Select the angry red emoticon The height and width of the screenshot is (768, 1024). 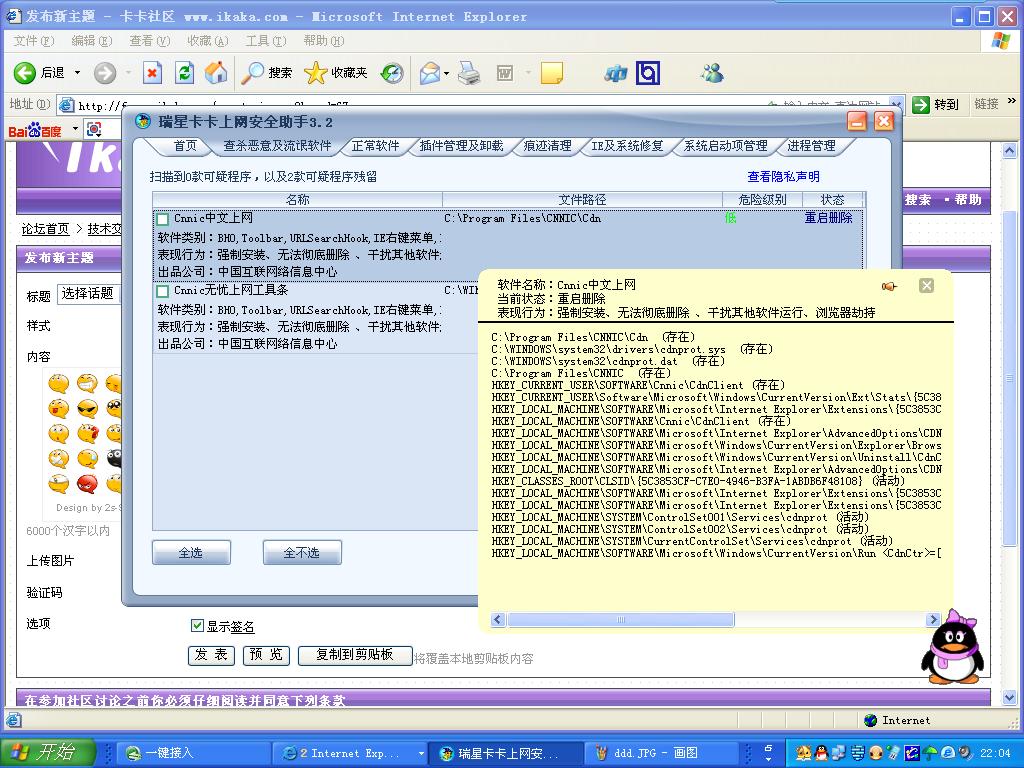87,484
